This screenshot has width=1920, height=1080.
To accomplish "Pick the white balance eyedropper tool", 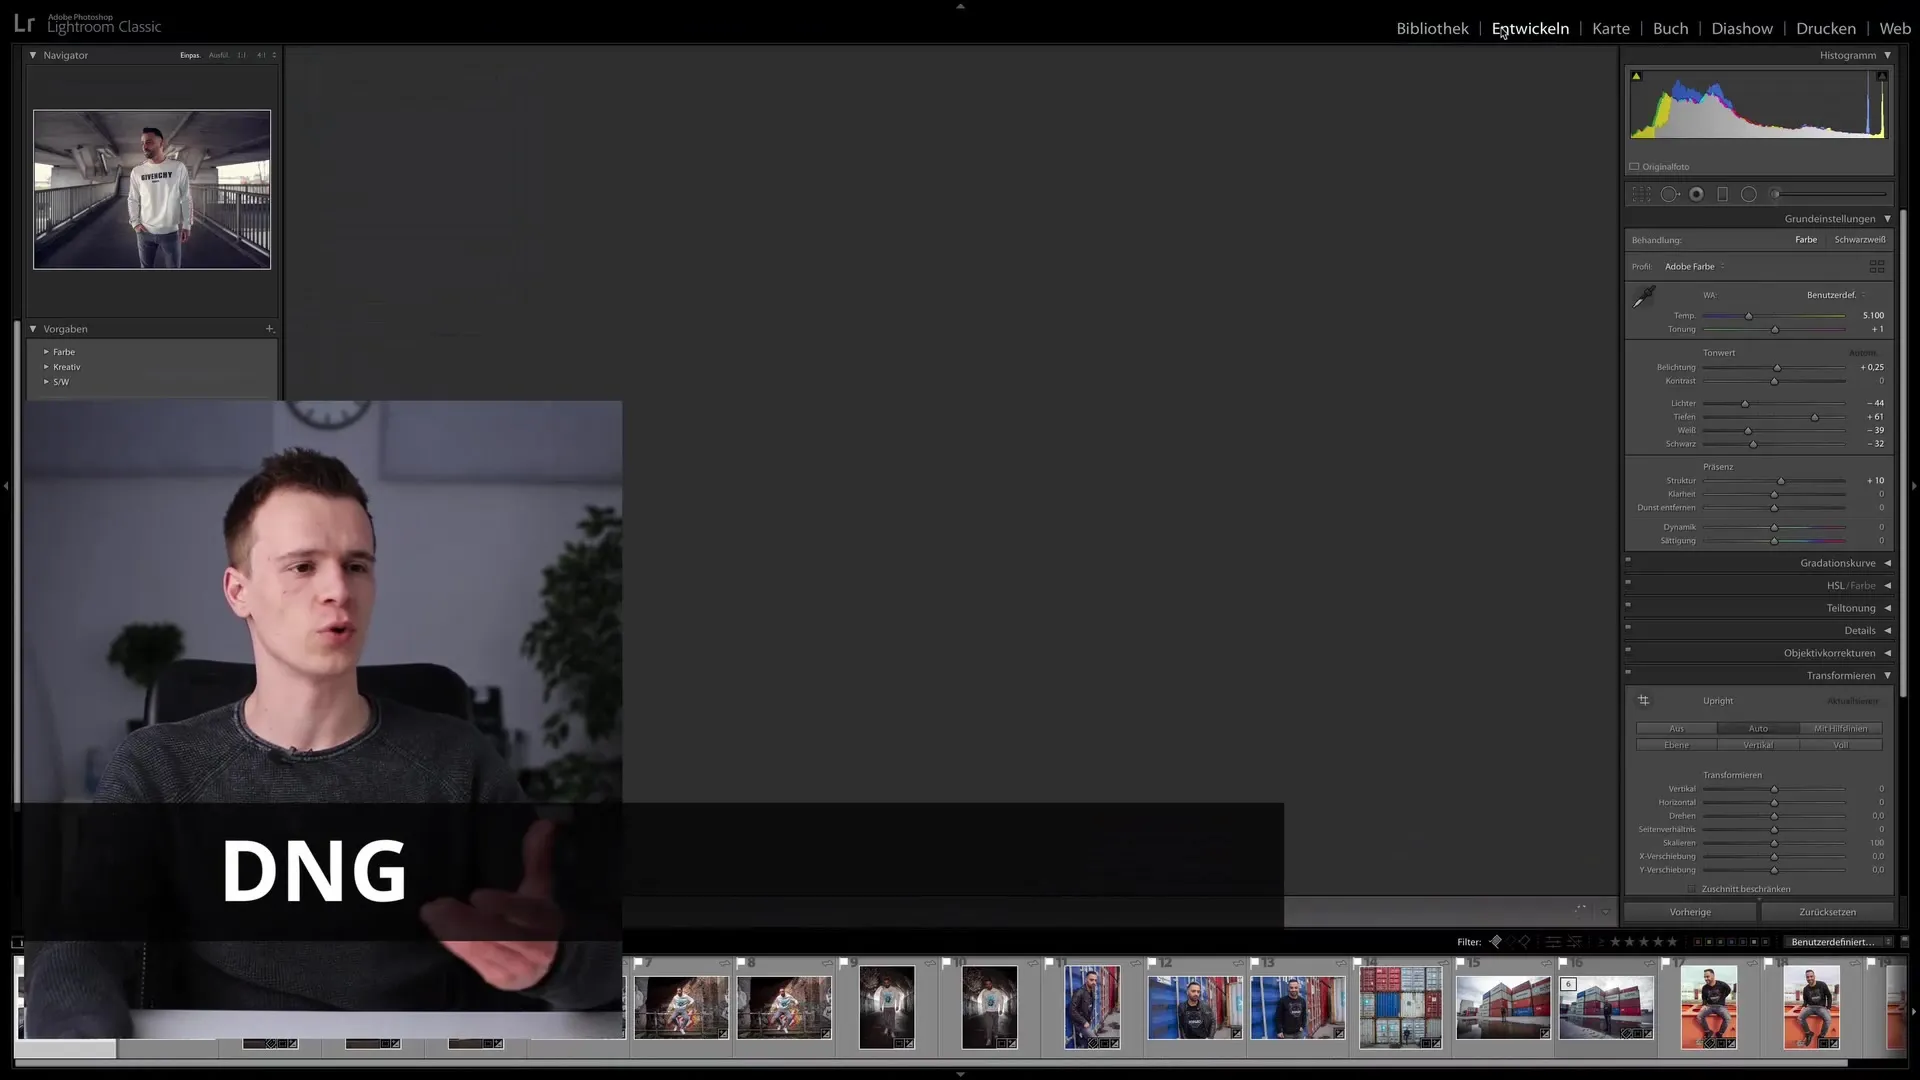I will (x=1644, y=297).
